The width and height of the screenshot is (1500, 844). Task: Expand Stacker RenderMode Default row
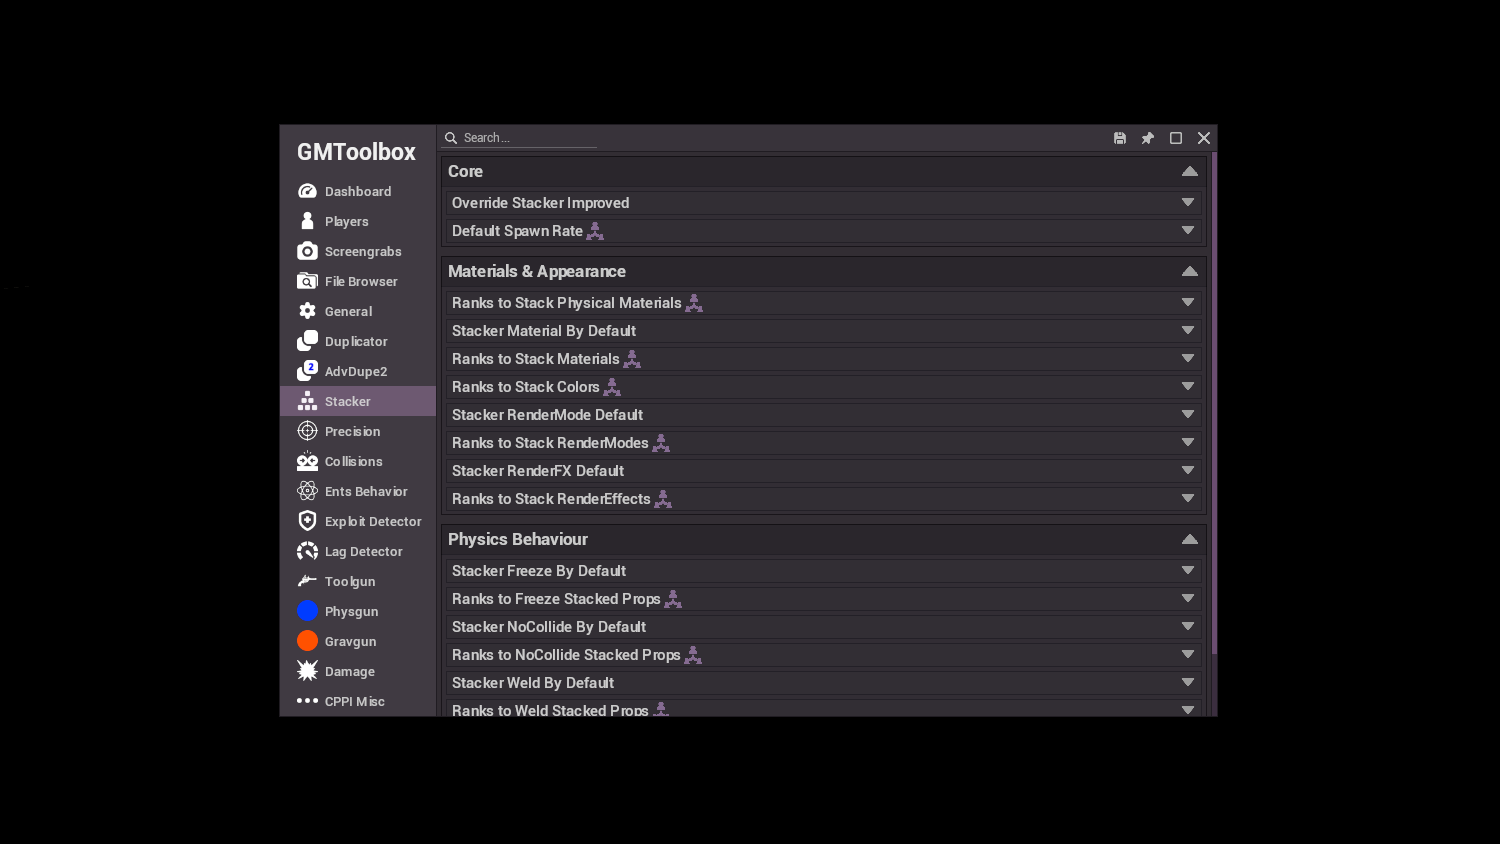click(1188, 415)
